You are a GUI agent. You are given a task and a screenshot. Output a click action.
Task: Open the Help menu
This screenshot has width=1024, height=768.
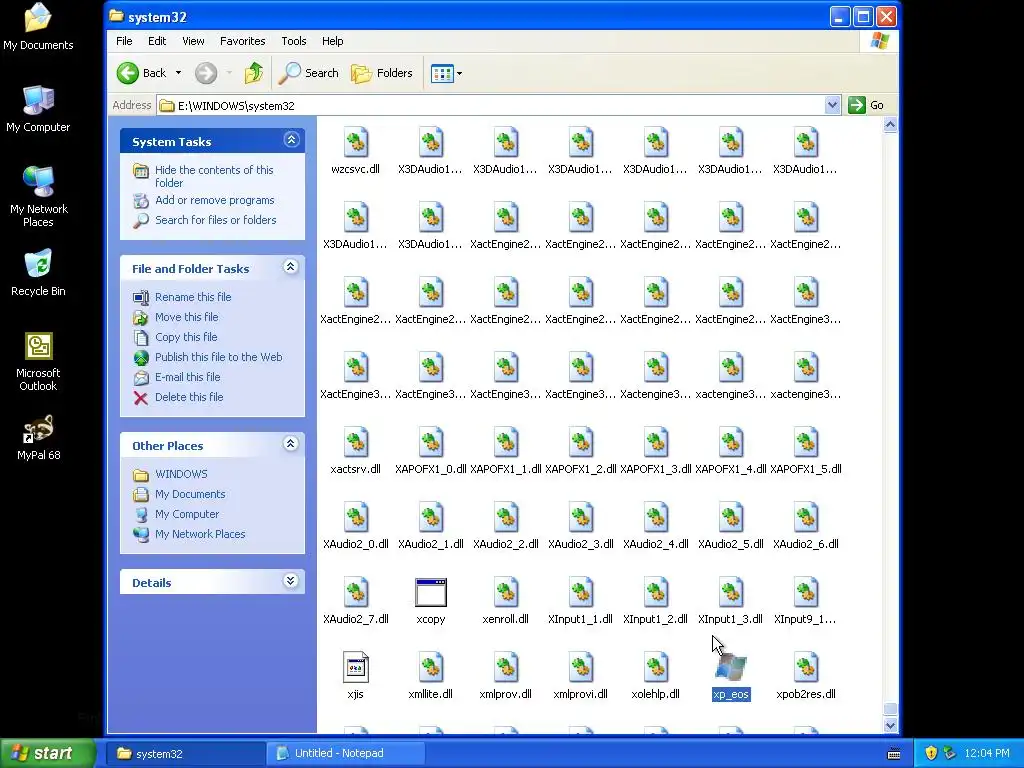point(332,41)
